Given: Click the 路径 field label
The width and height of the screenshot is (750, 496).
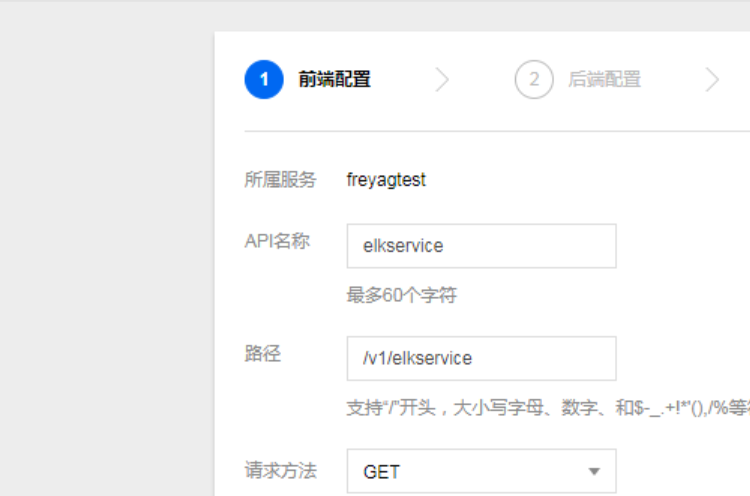Looking at the screenshot, I should click(262, 354).
